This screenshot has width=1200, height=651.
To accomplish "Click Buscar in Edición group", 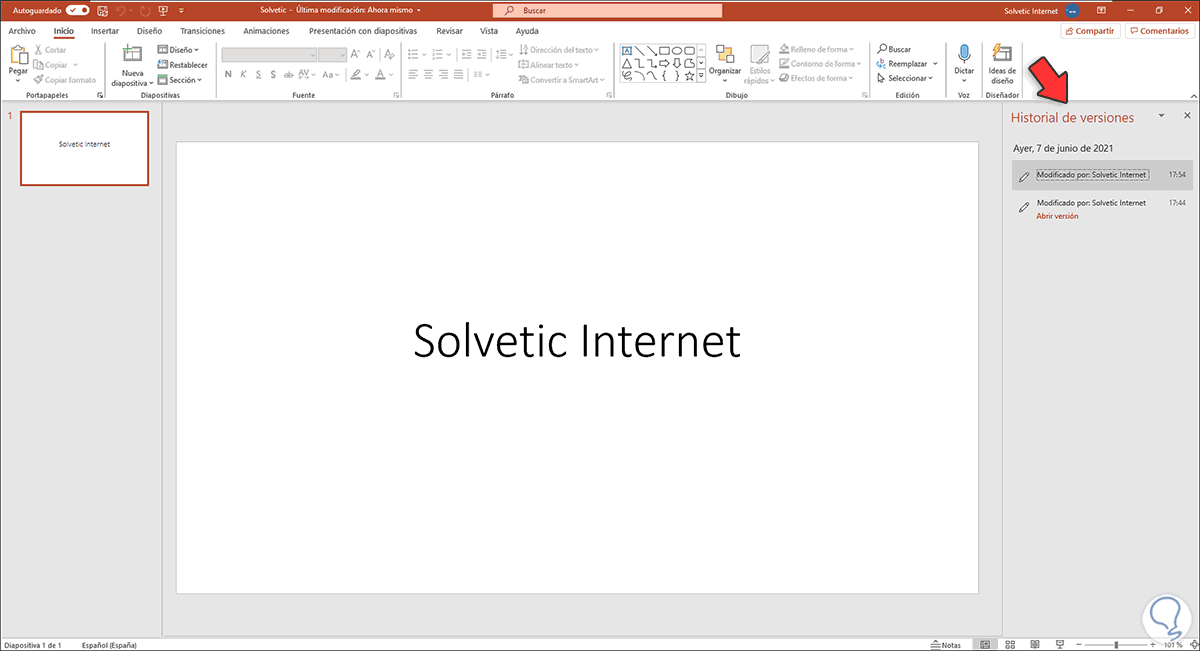I will [x=894, y=49].
